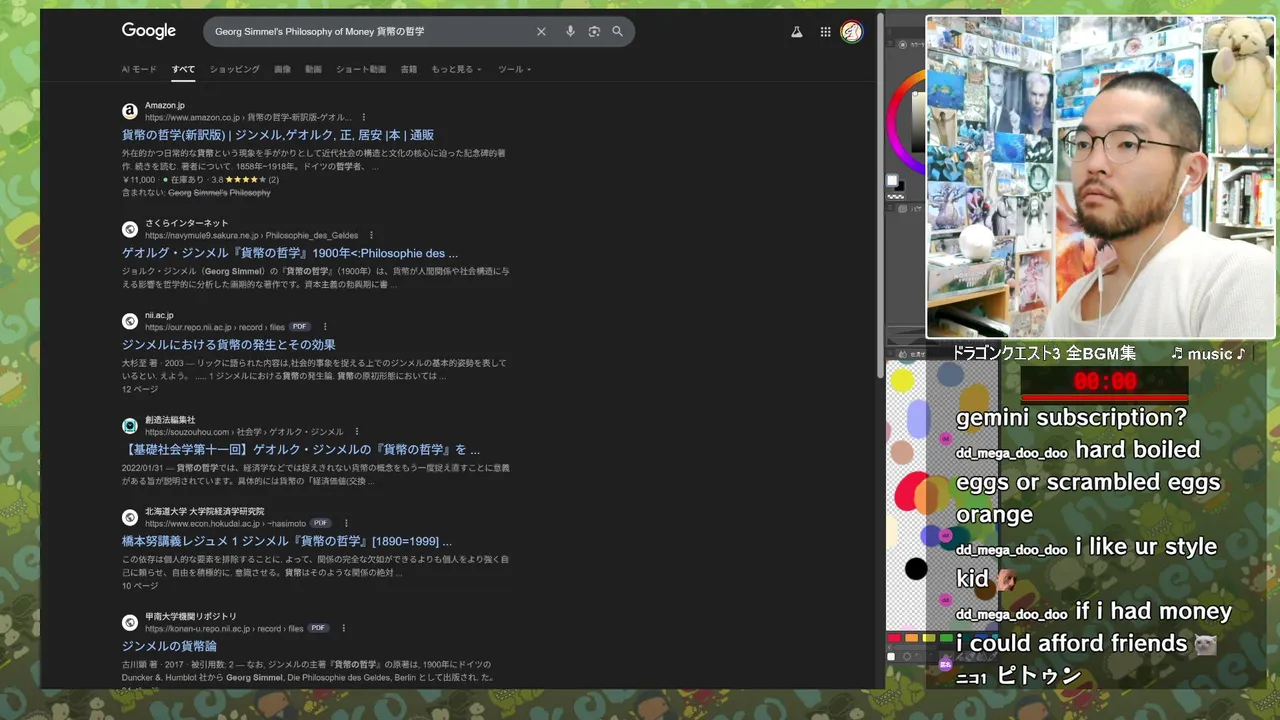Click the 12 ページ page count text
Viewport: 1280px width, 720px height.
pos(140,389)
